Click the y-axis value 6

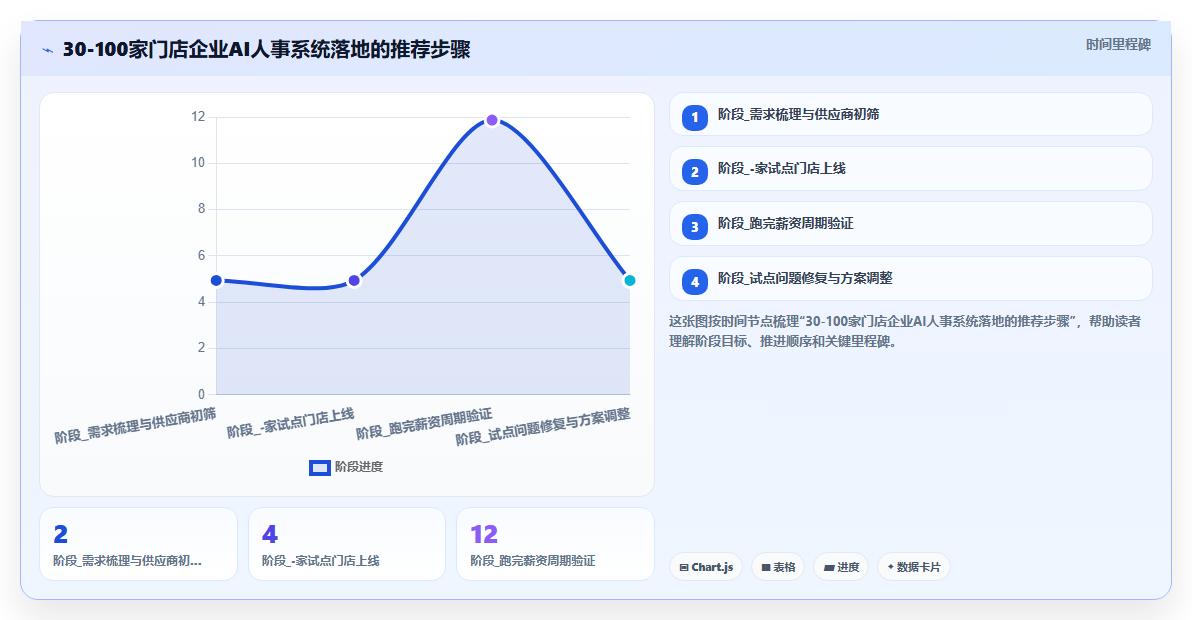point(201,255)
